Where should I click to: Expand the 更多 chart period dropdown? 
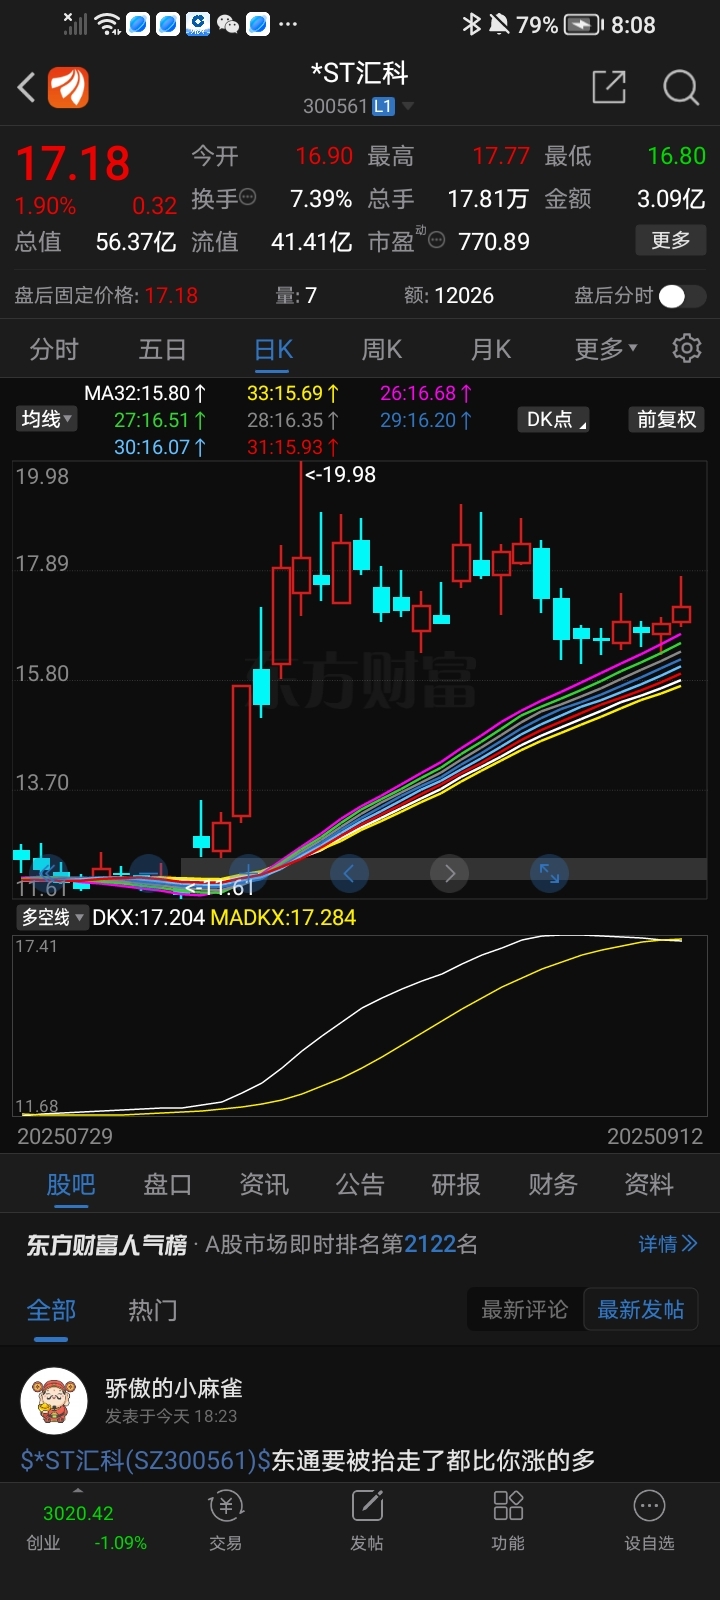point(606,349)
